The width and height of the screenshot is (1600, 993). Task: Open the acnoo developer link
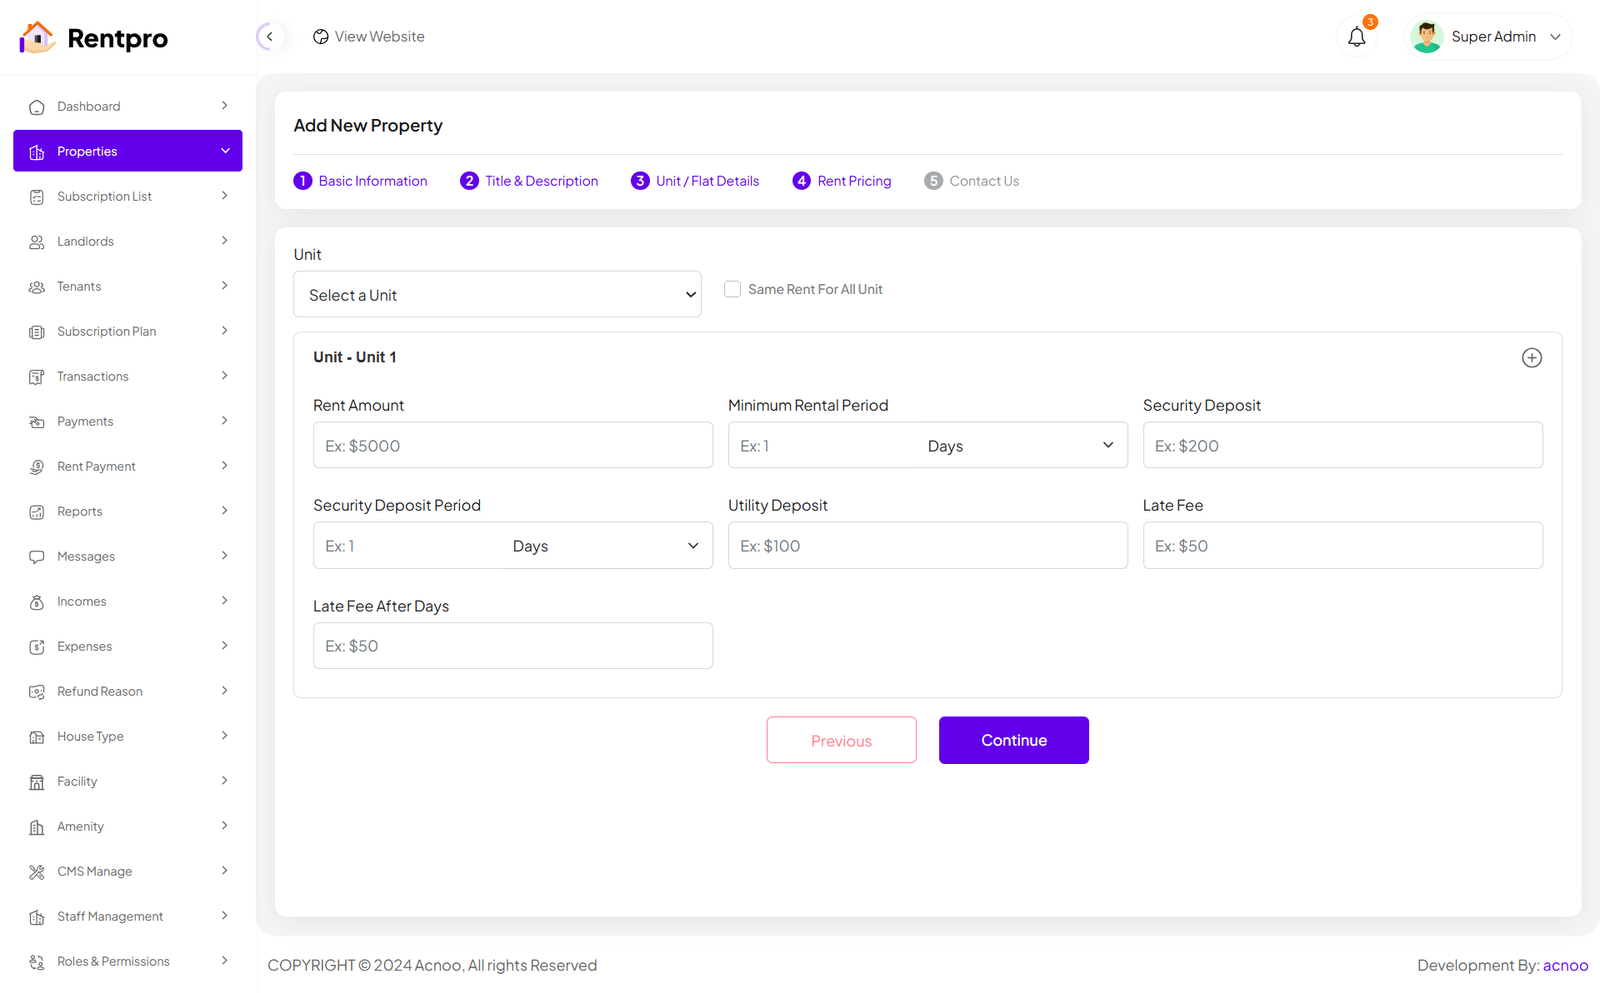[1565, 965]
